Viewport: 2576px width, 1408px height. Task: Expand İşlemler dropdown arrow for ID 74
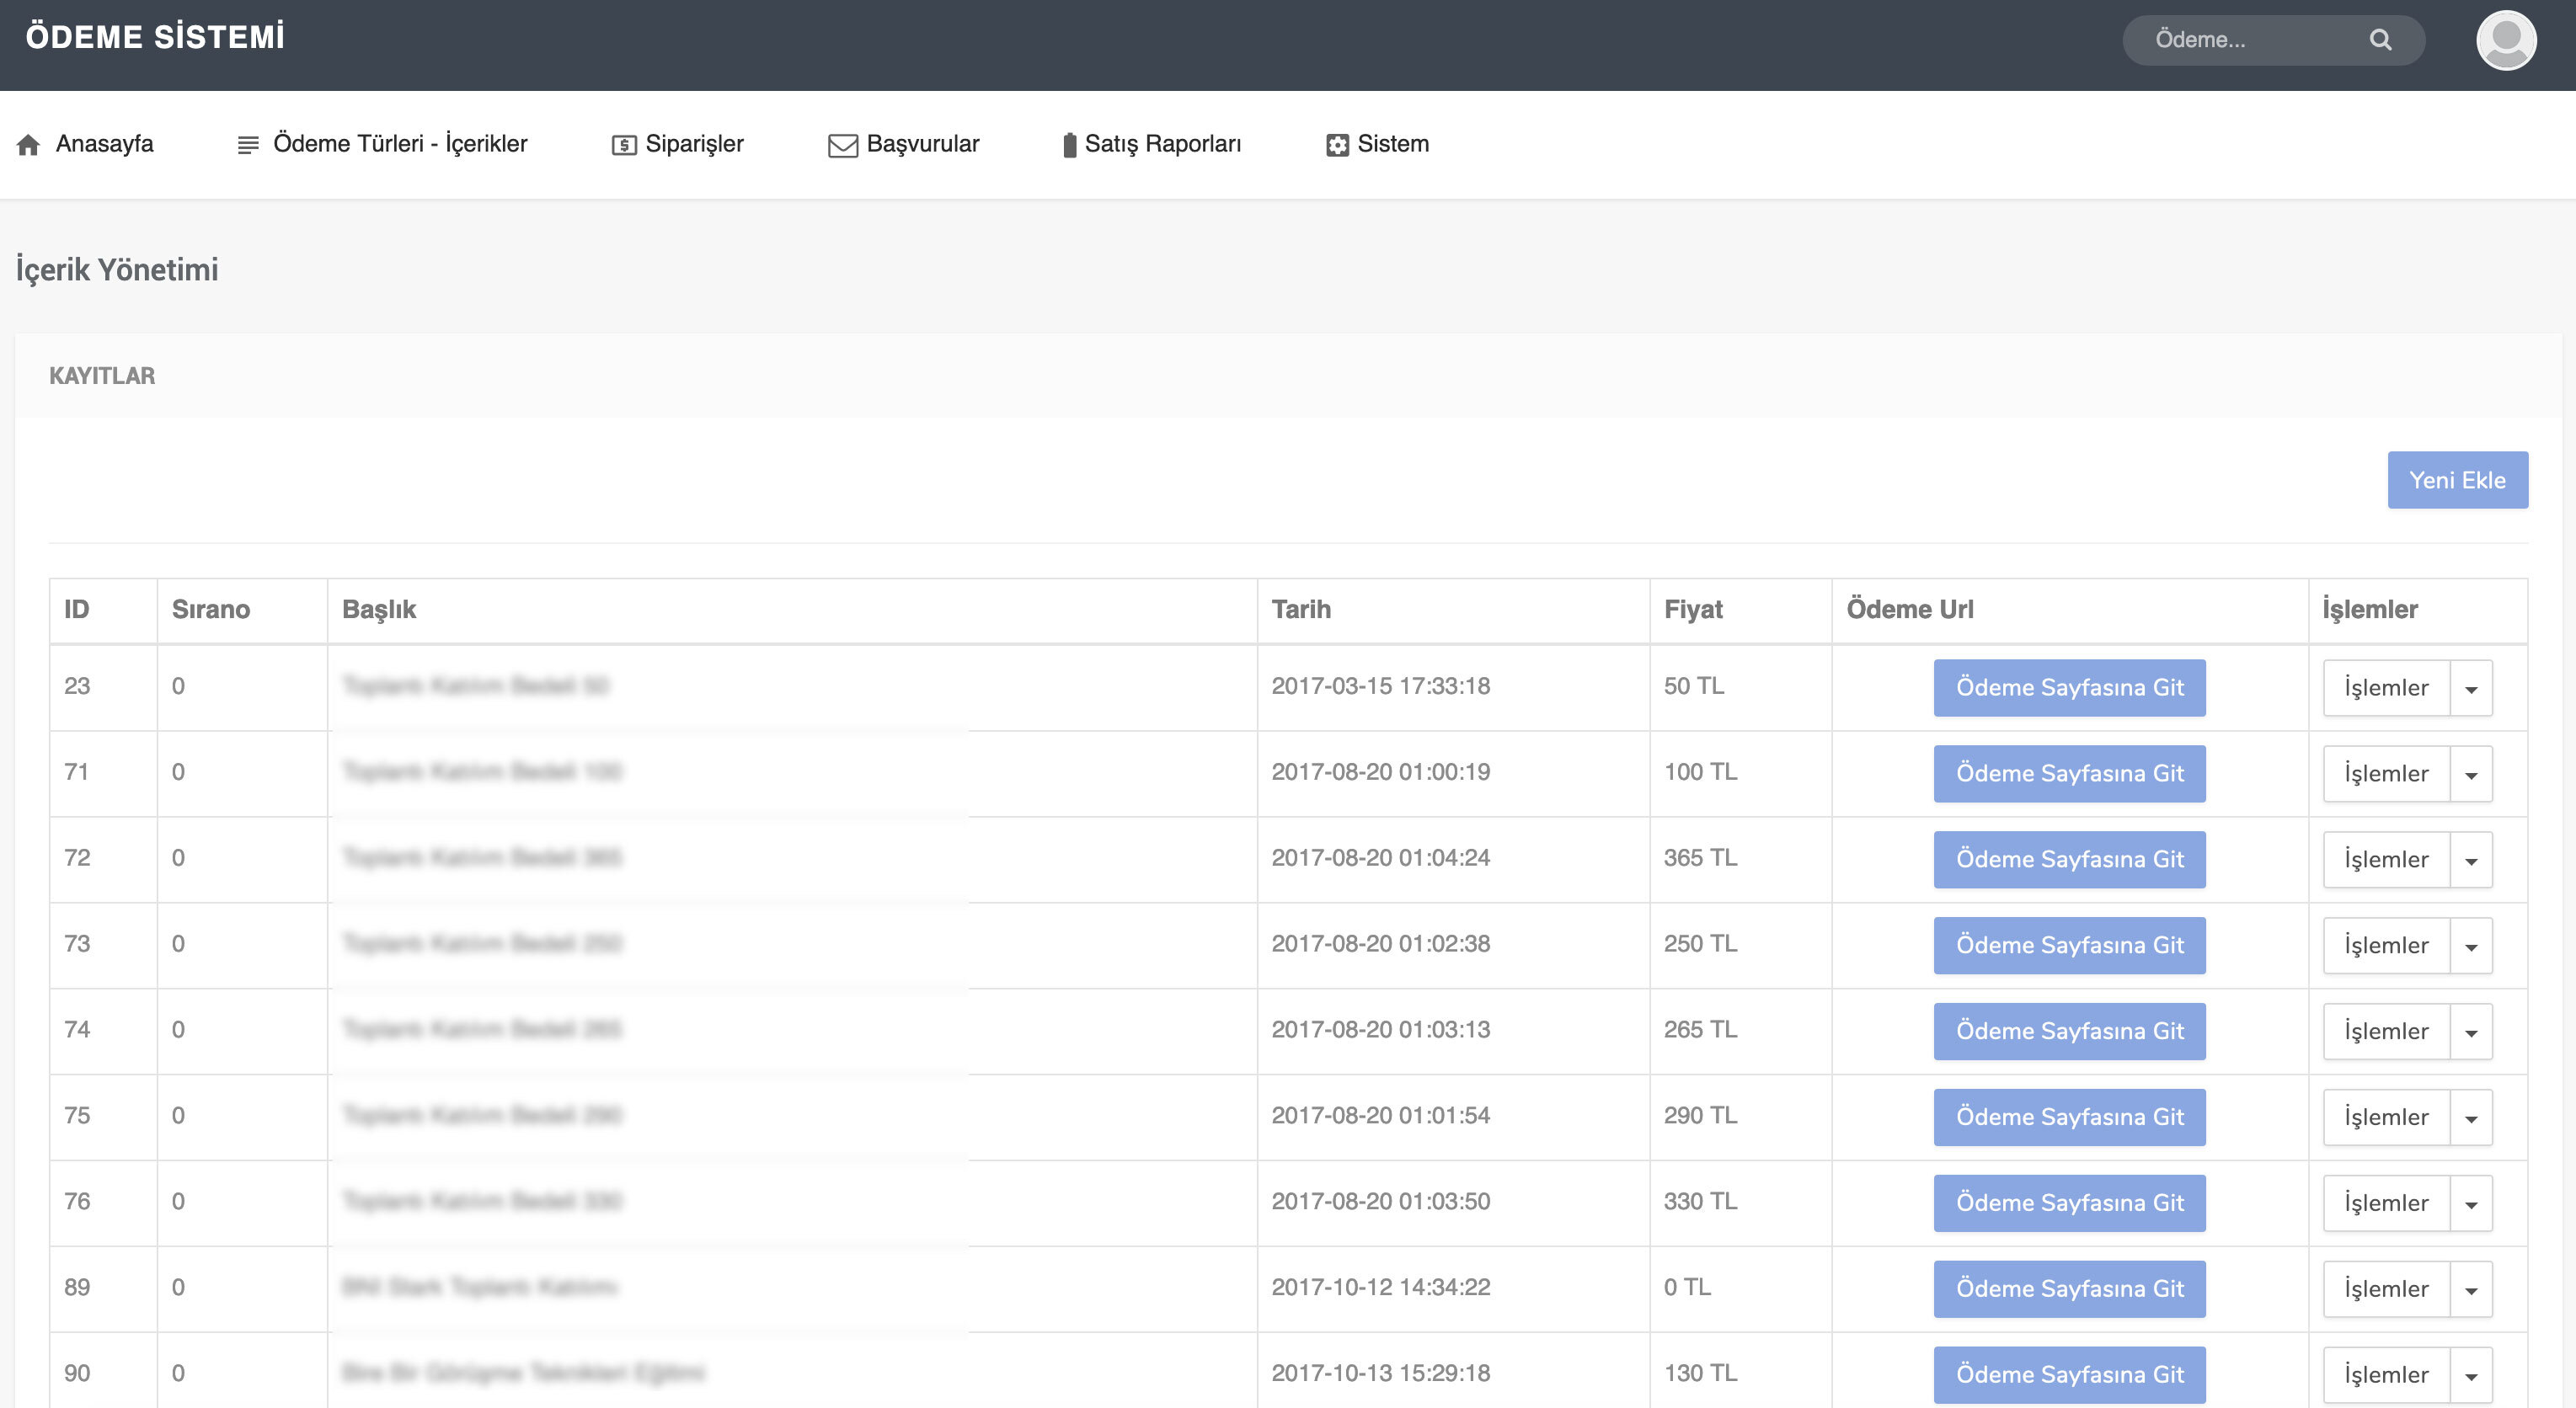pos(2471,1032)
